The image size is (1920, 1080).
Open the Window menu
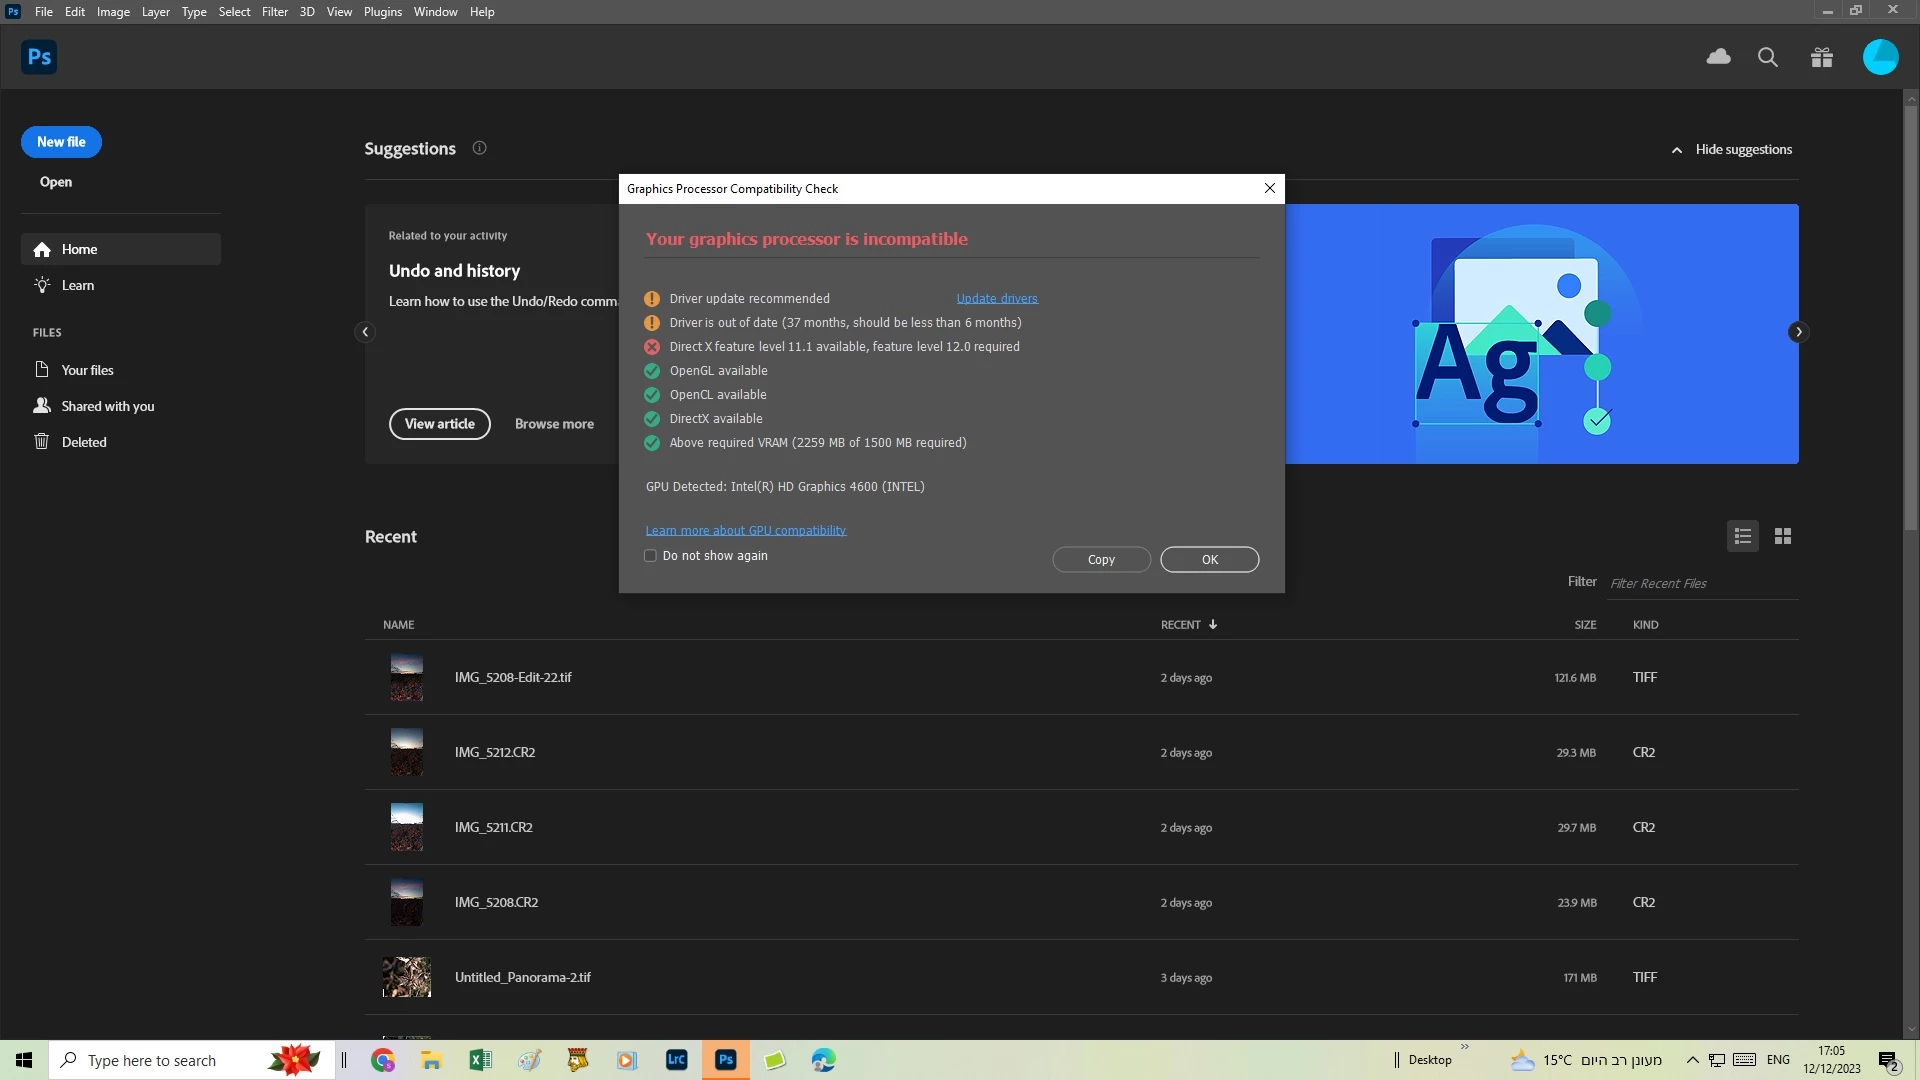pos(435,12)
